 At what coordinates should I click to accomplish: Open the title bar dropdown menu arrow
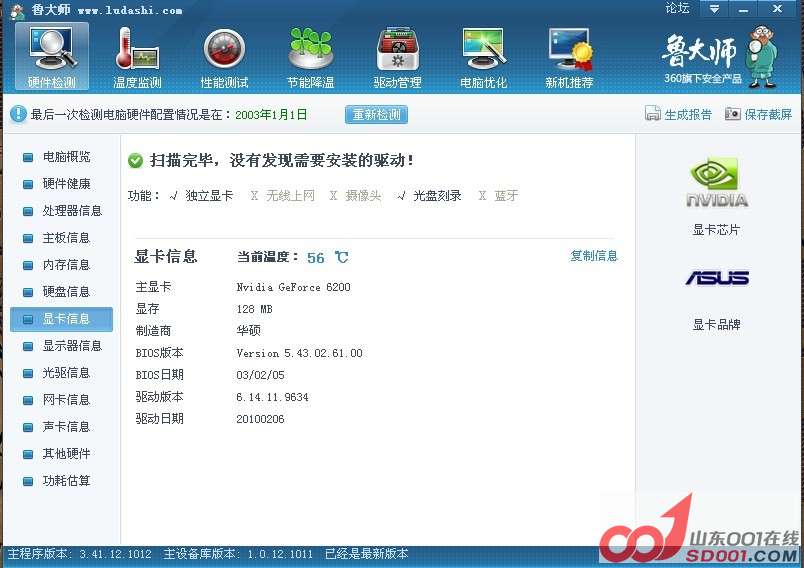point(713,9)
